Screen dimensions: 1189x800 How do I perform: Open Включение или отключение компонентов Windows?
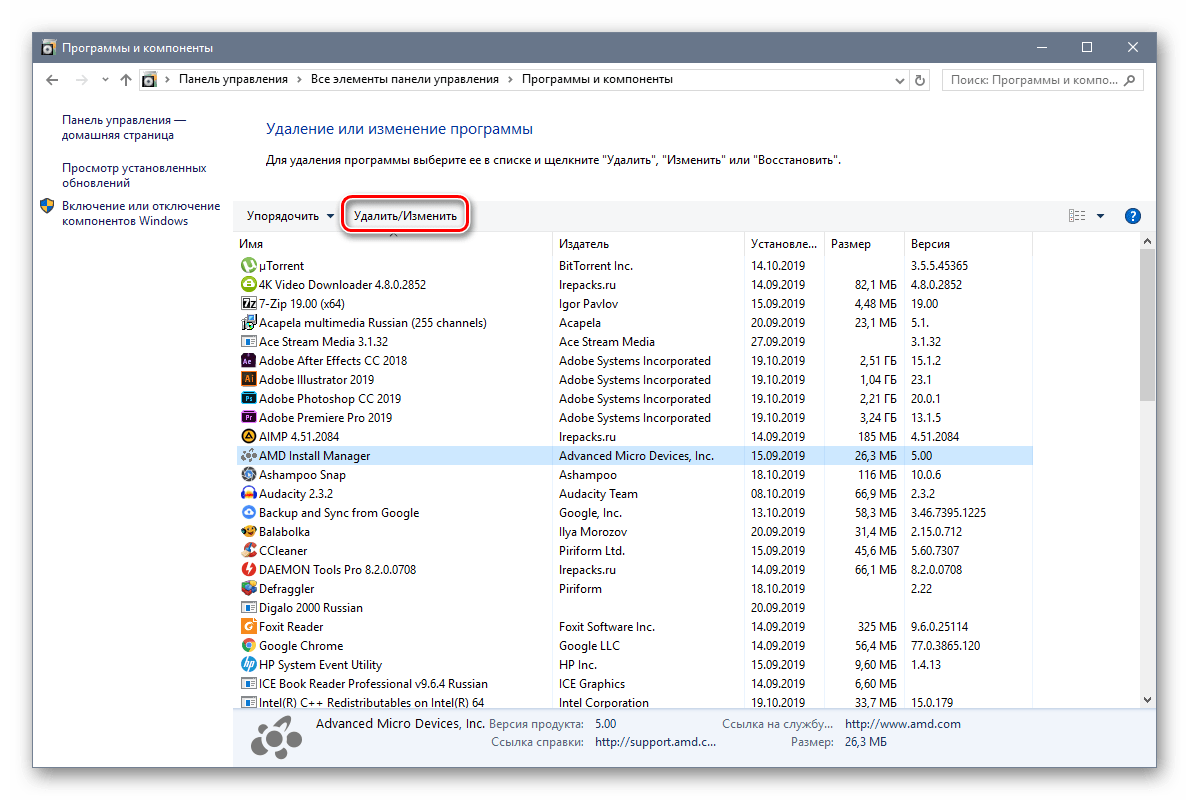point(141,213)
